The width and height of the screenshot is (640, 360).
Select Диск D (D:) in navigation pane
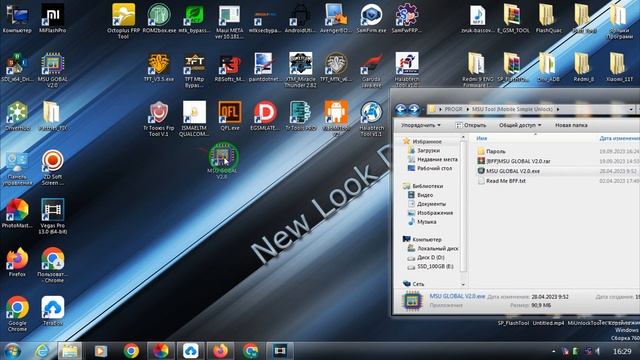pos(426,258)
